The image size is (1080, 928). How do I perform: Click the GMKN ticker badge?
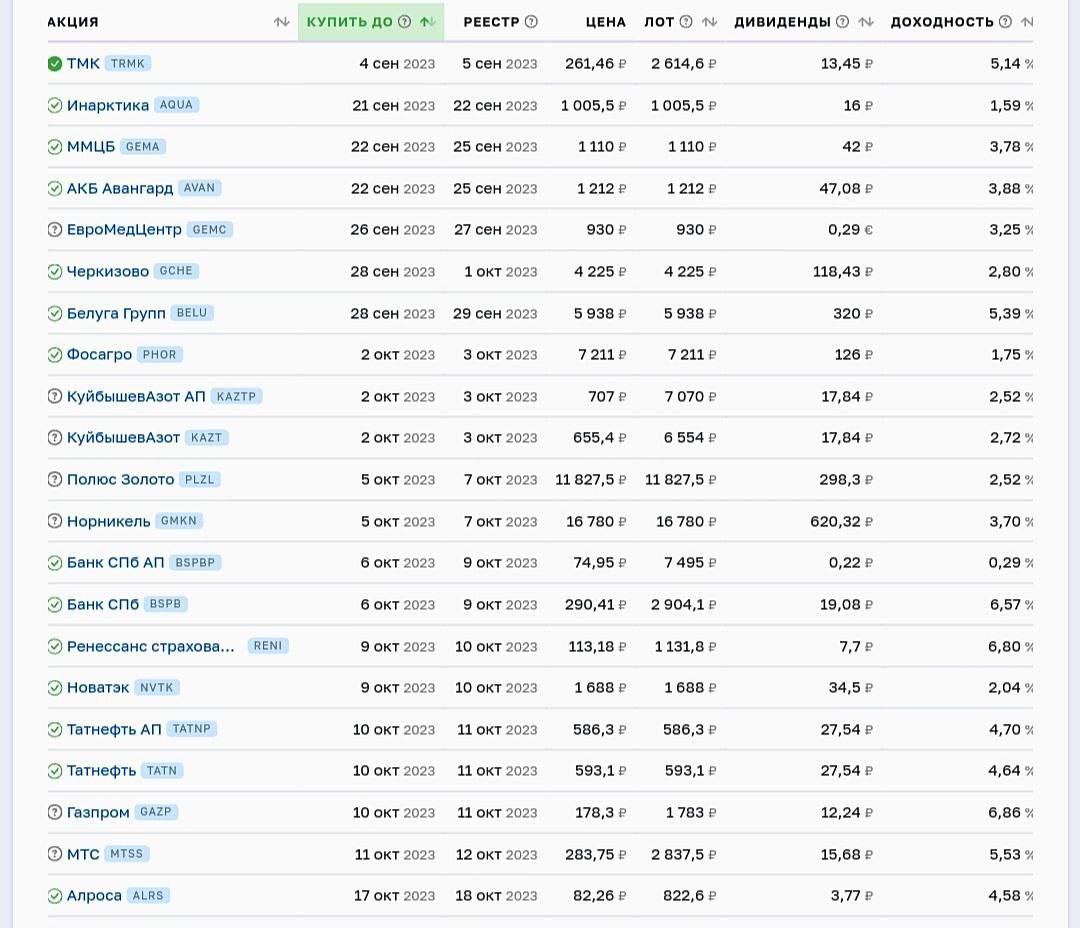pyautogui.click(x=179, y=521)
